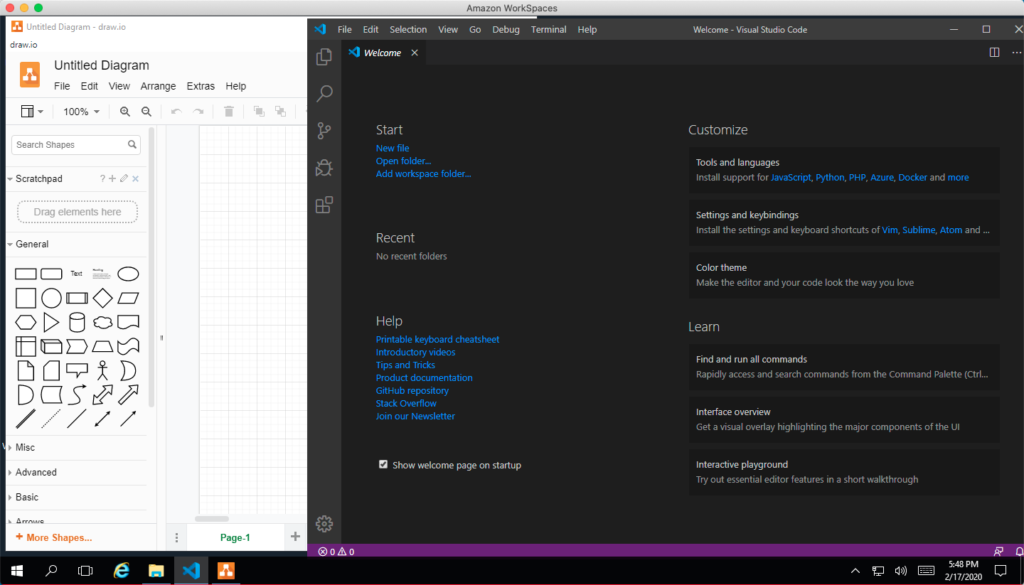The width and height of the screenshot is (1024, 585).
Task: Expand the Advanced shapes section
Action: click(36, 472)
